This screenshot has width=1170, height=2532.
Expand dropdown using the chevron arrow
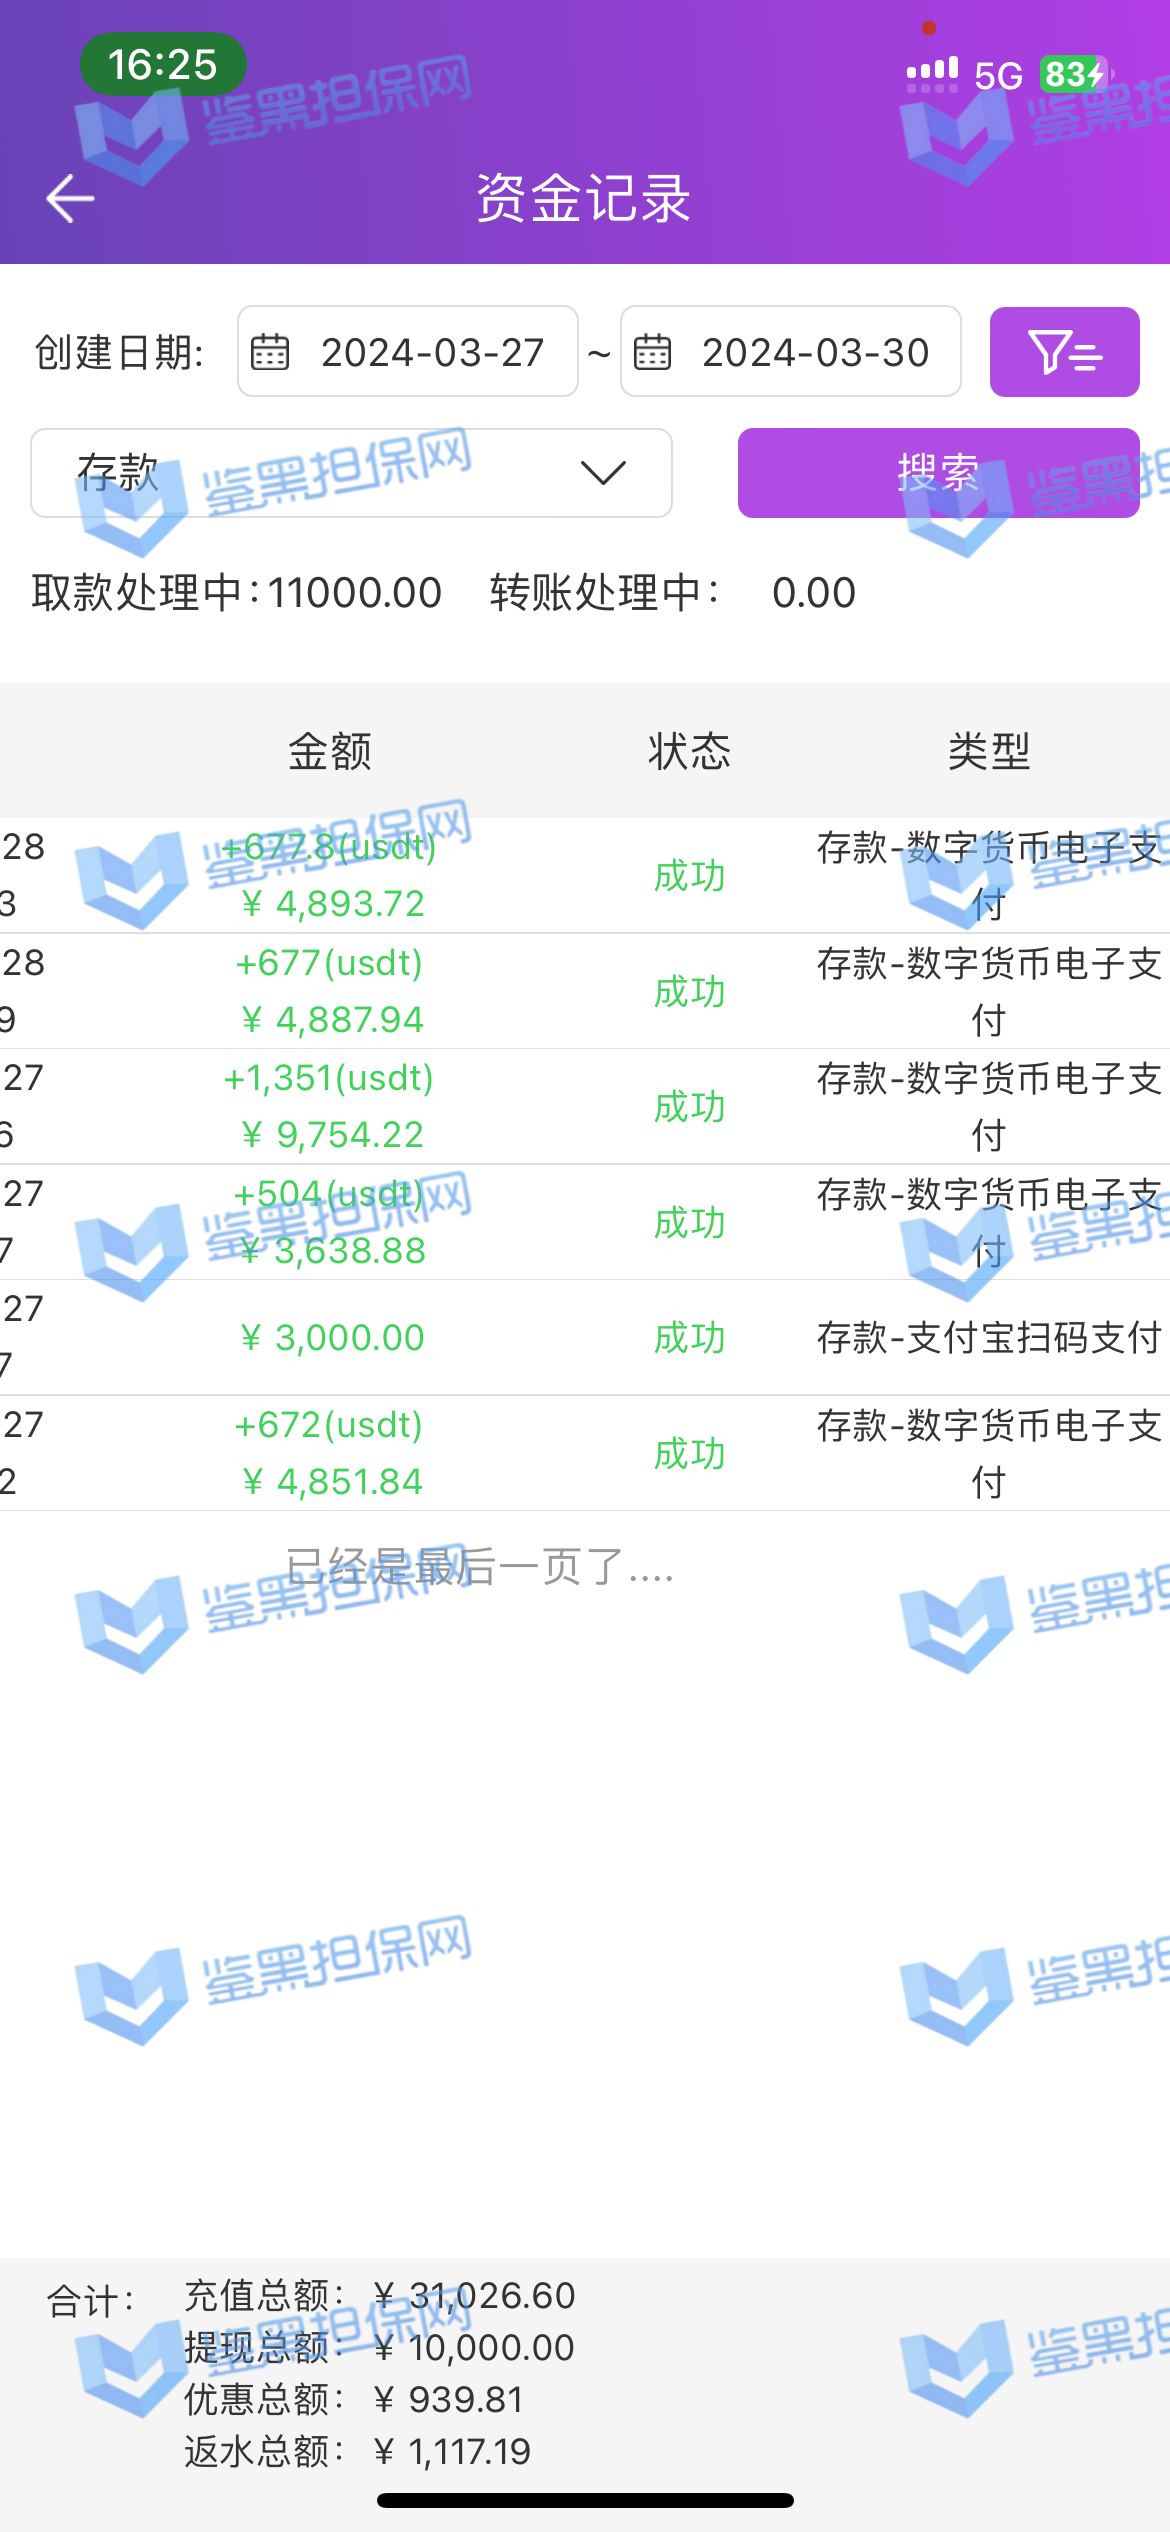603,473
